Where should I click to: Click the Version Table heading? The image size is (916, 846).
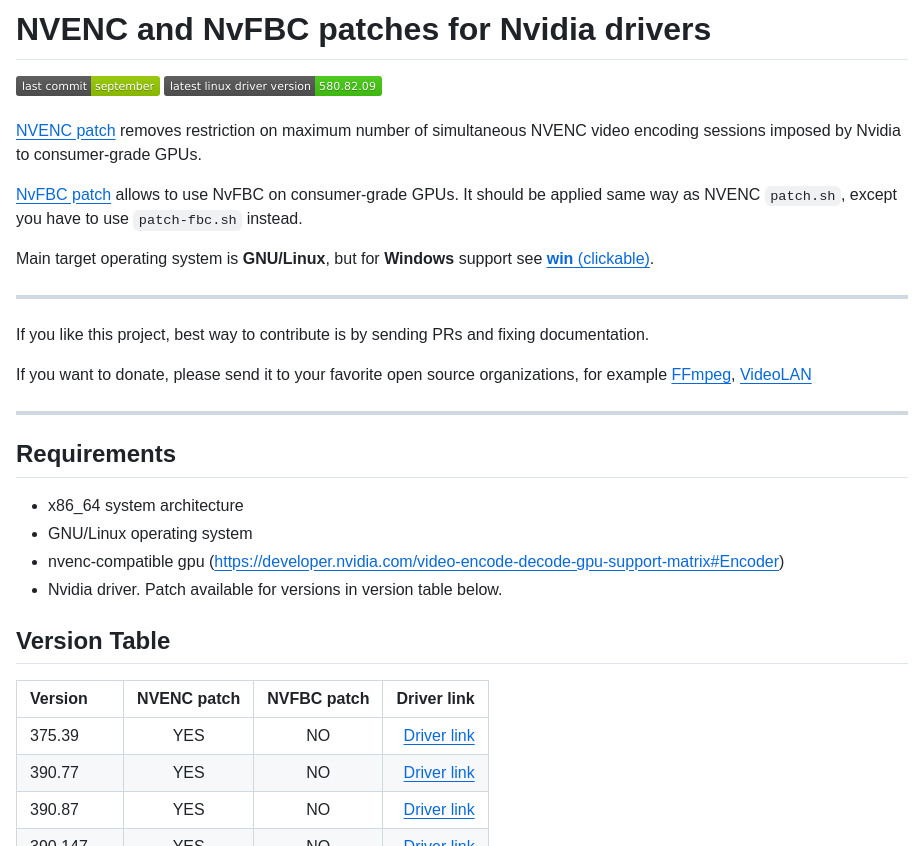pos(92,641)
